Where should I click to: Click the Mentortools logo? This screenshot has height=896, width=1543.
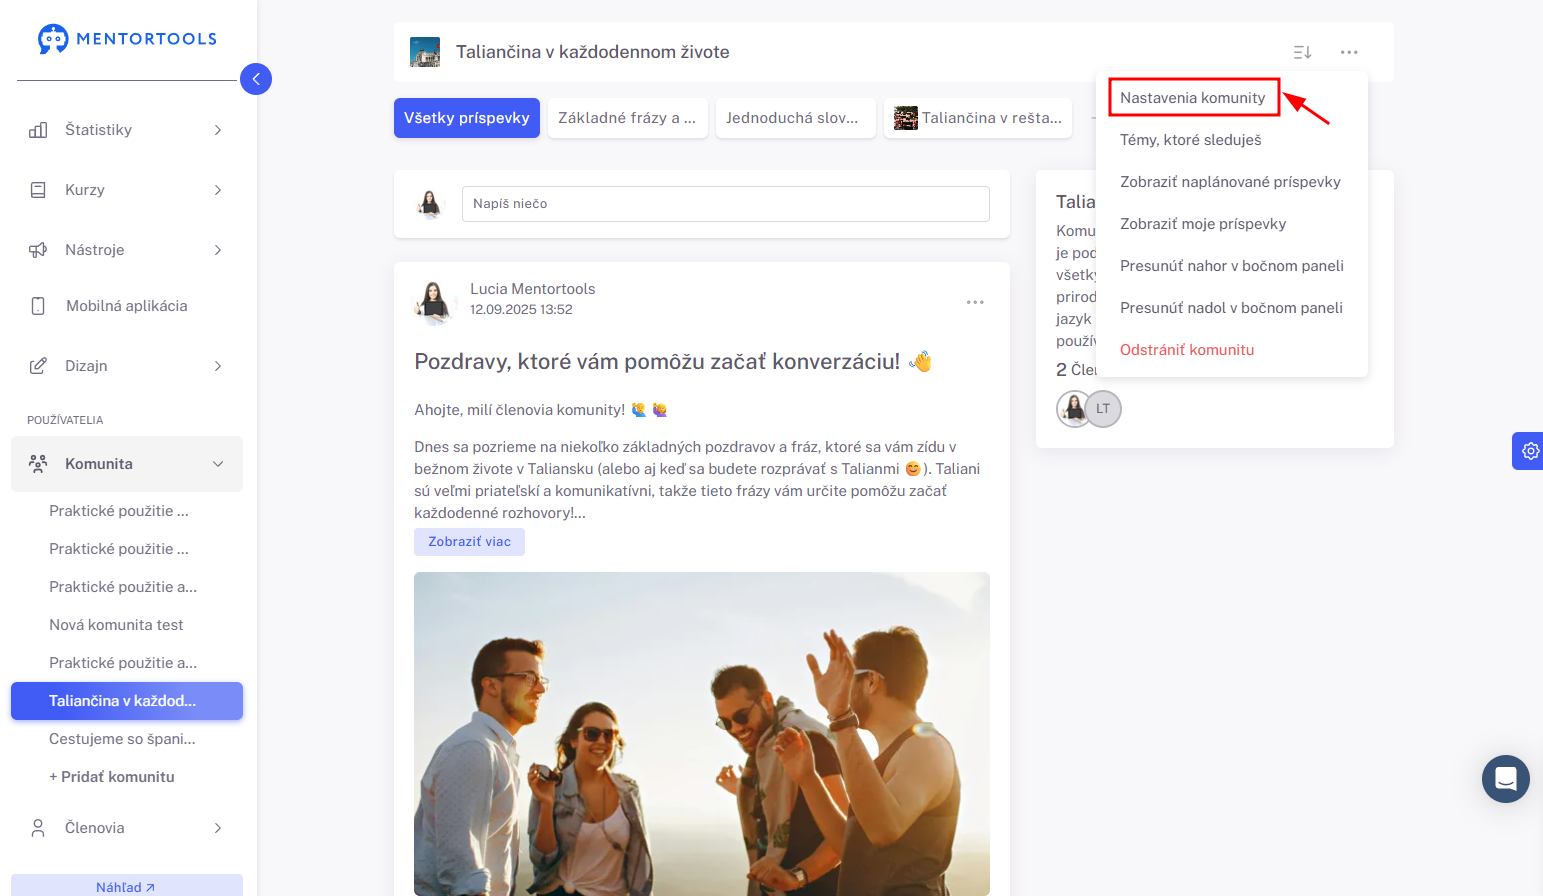coord(127,39)
